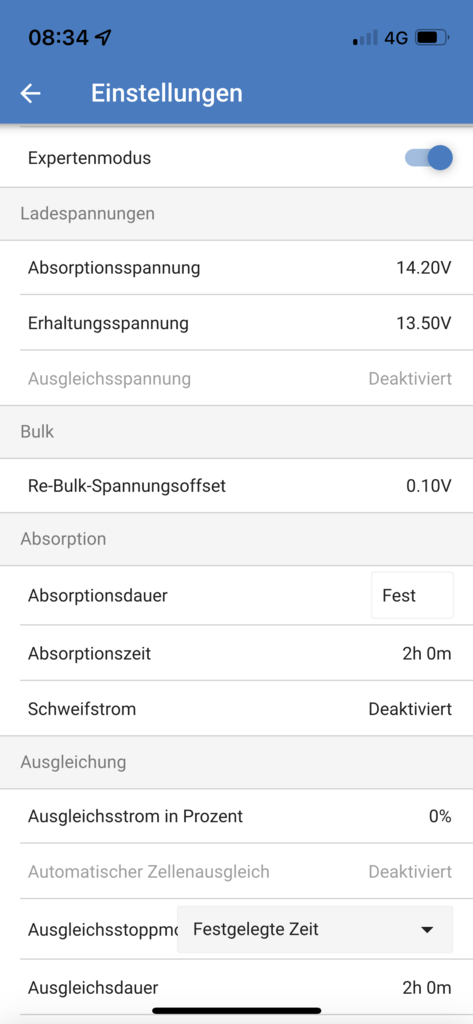Tap the battery icon in status bar

(432, 38)
